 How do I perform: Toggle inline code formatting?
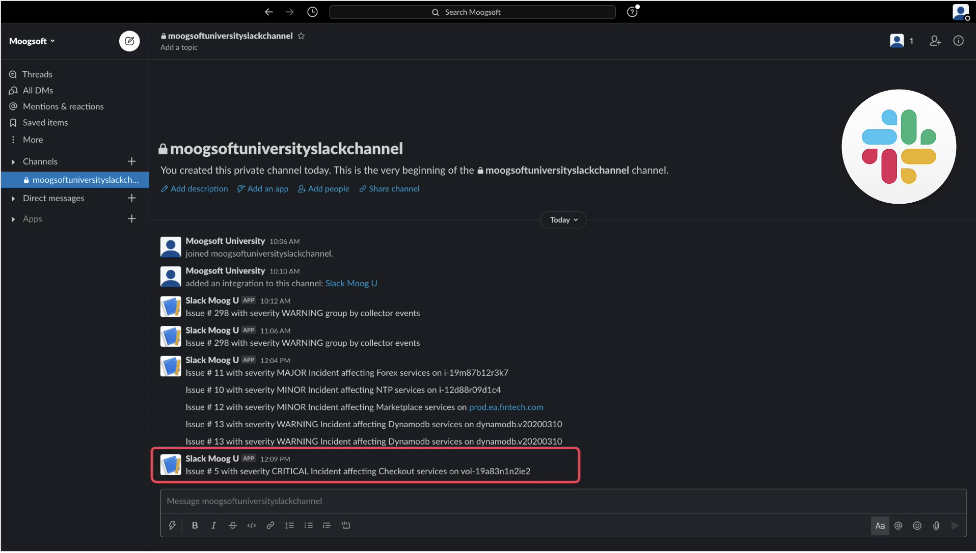pos(251,526)
